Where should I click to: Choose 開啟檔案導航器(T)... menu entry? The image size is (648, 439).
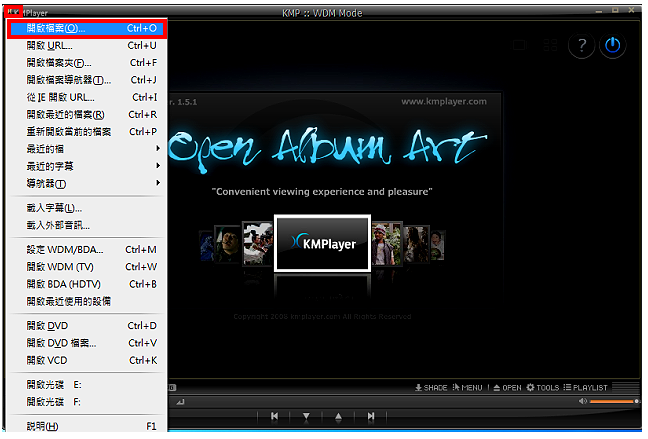87,80
